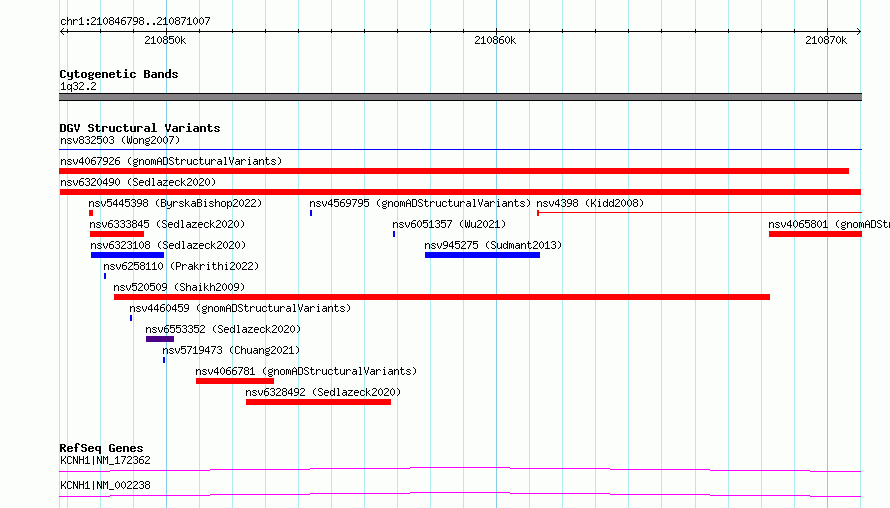Click the blue bar under nsv945275
Screen dimensions: 890x508
coord(482,255)
